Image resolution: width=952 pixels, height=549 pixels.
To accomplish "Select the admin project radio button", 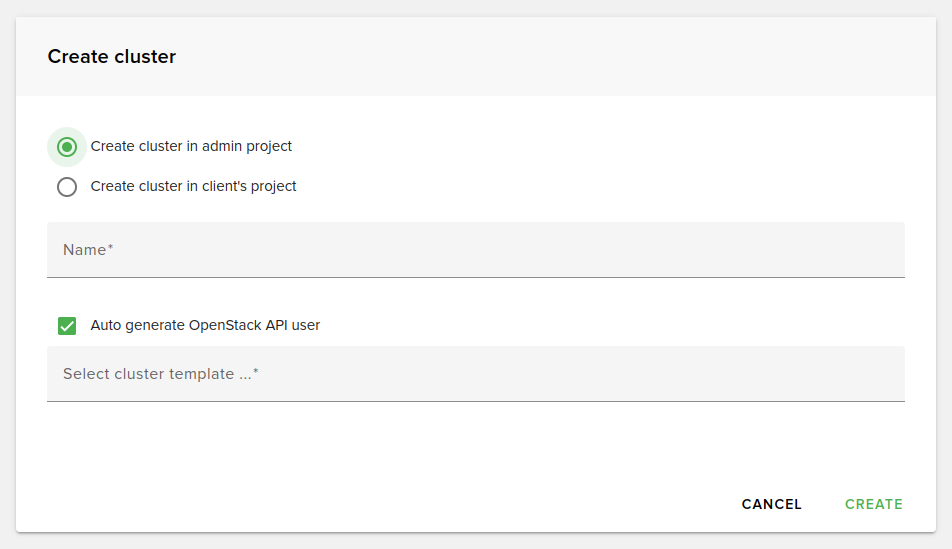I will (67, 147).
